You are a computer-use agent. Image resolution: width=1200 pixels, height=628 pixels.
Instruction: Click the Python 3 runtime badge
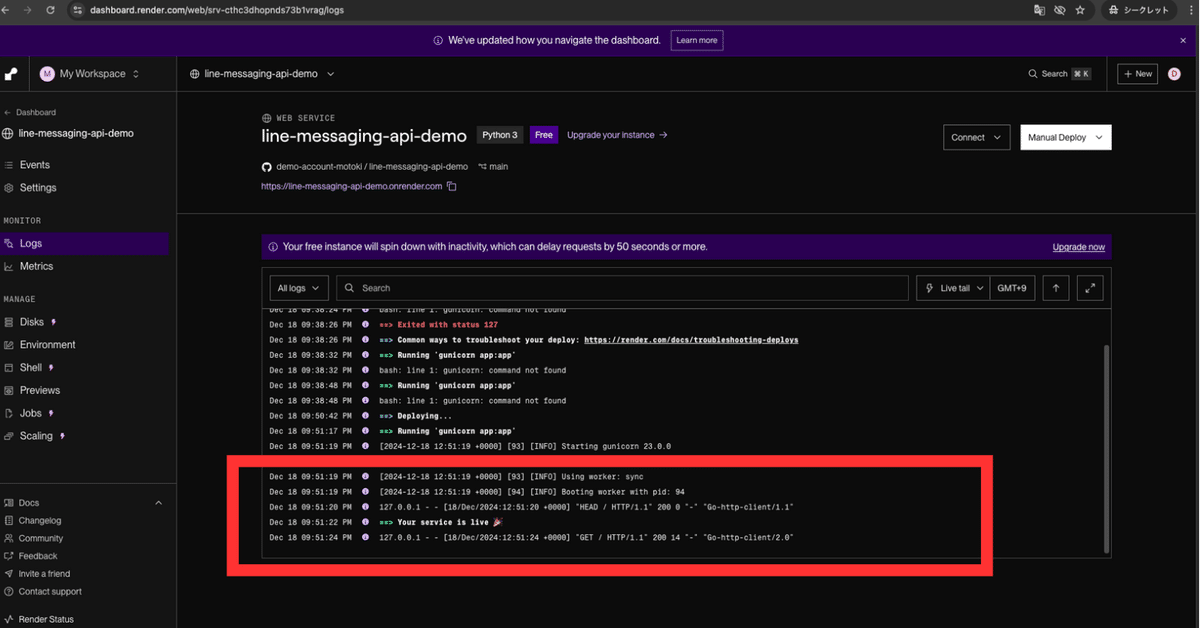point(500,135)
